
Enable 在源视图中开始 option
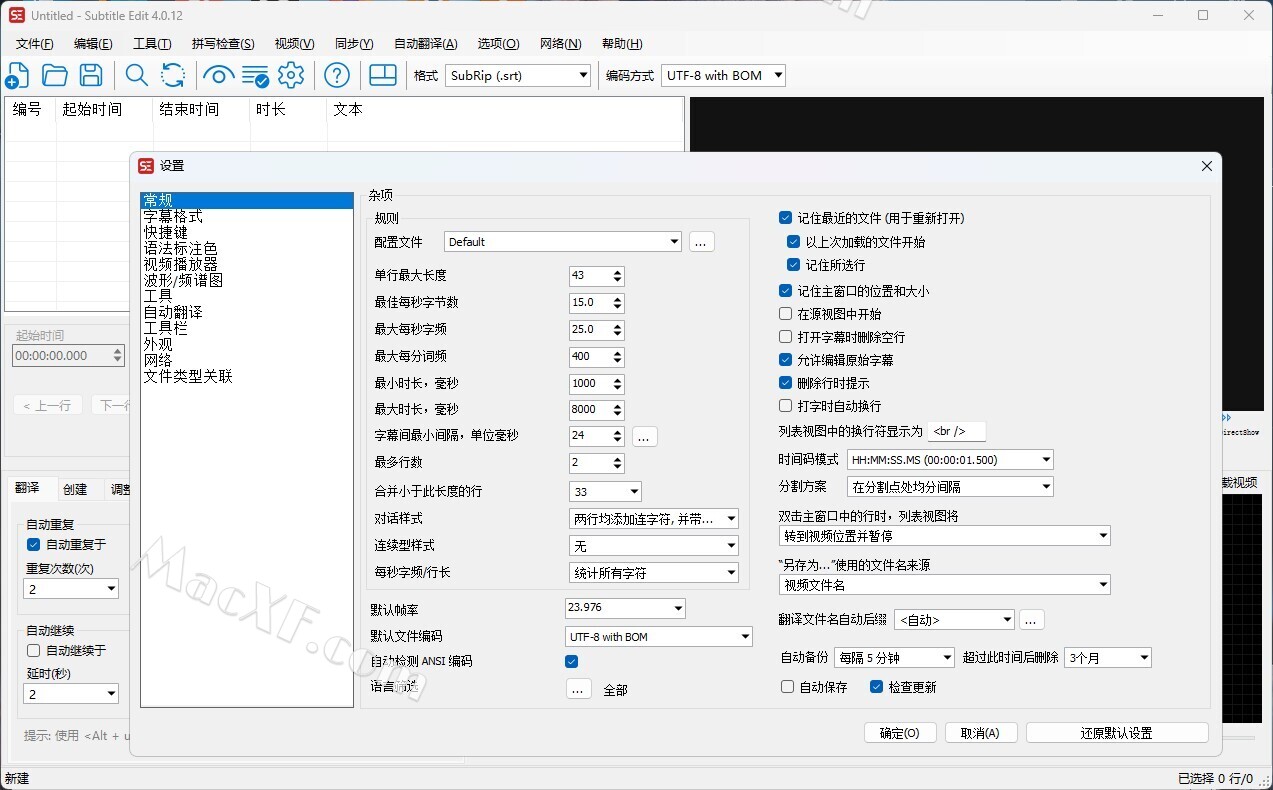point(785,314)
